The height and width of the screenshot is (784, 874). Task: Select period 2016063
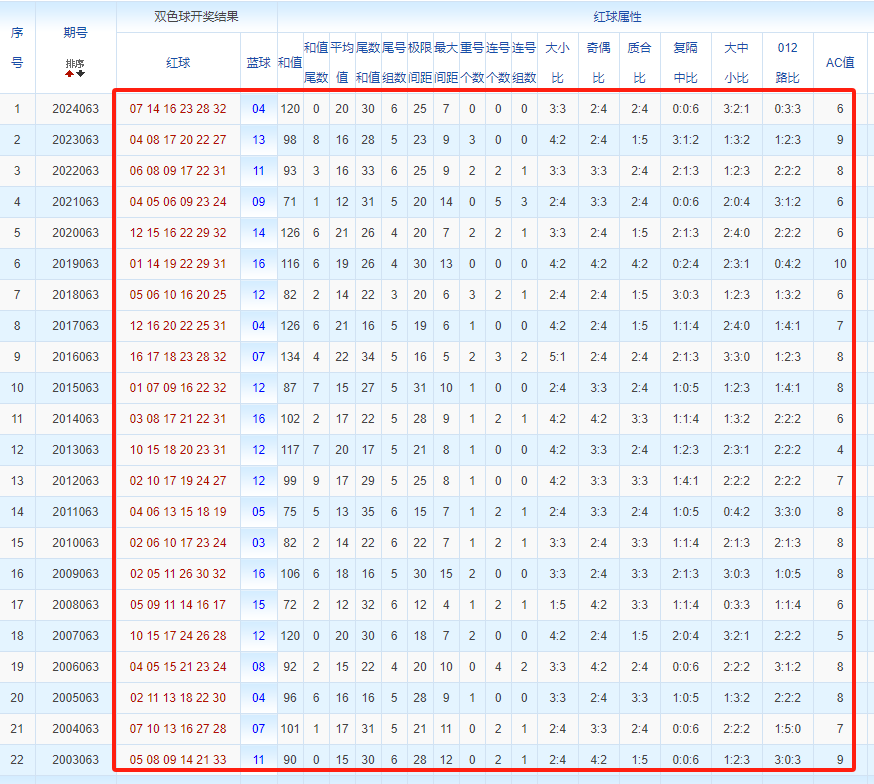75,357
